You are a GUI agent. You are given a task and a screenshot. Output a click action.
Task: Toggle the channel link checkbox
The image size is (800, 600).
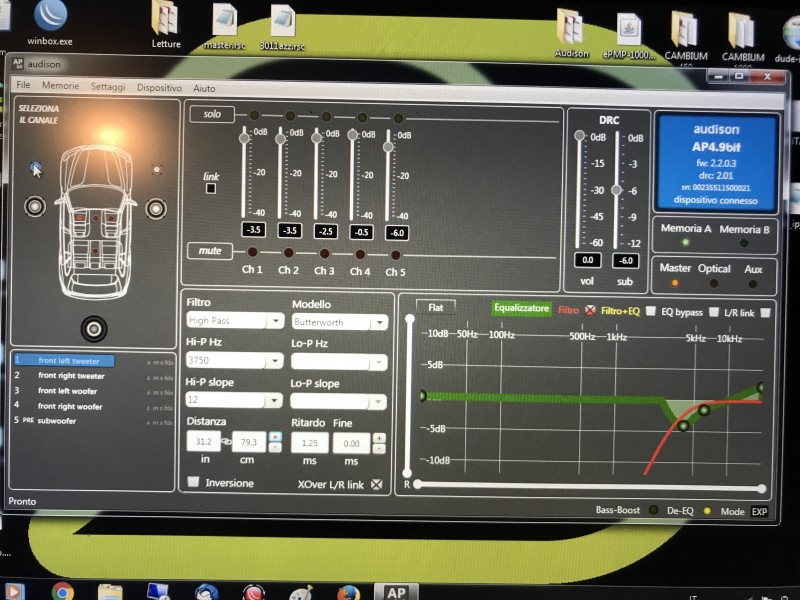(x=210, y=188)
